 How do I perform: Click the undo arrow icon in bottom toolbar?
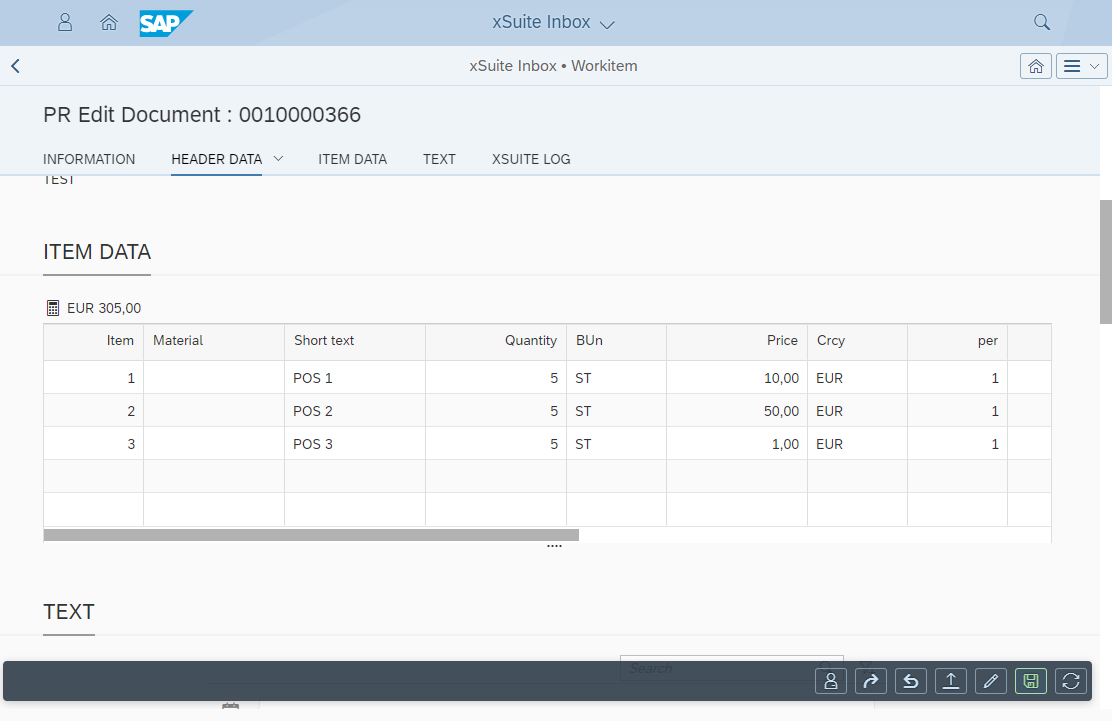911,681
